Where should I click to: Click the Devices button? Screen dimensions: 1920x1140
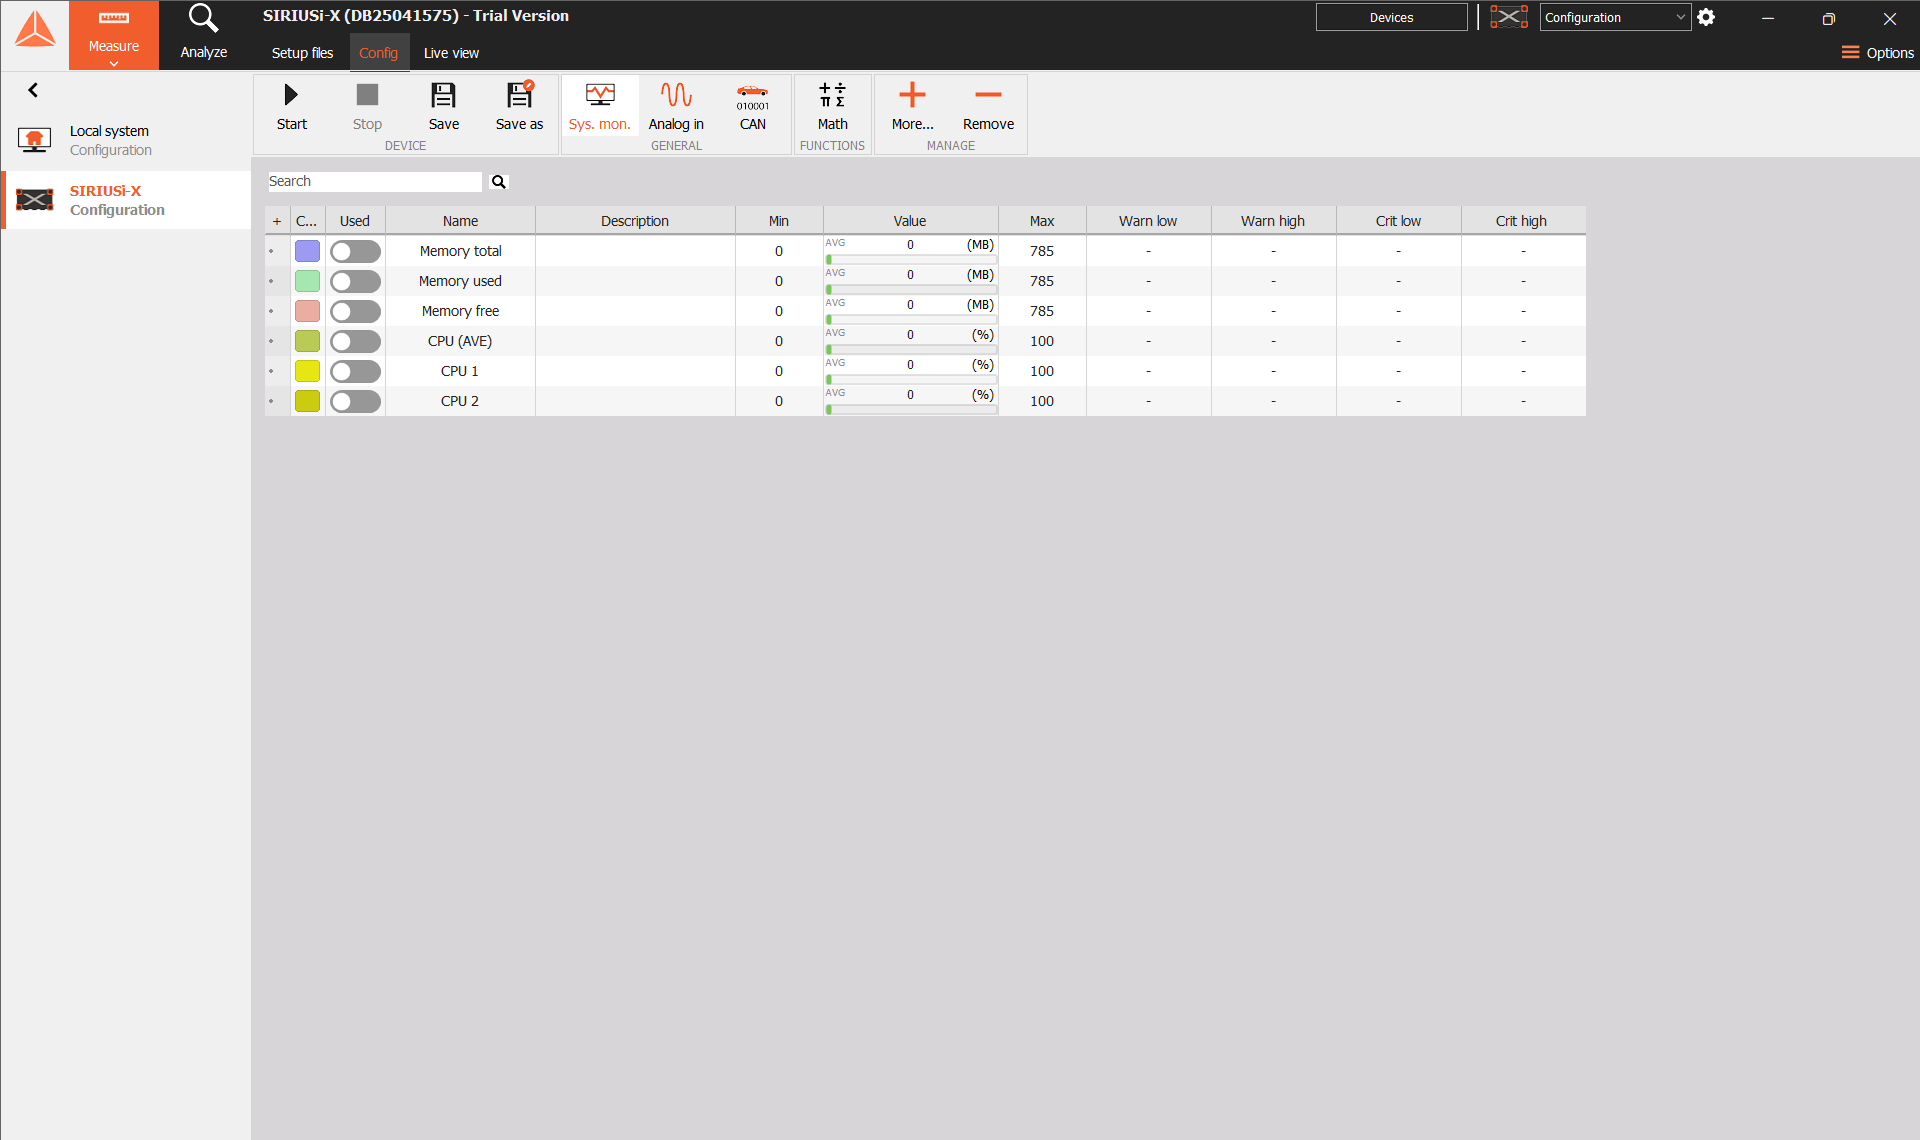[x=1391, y=18]
